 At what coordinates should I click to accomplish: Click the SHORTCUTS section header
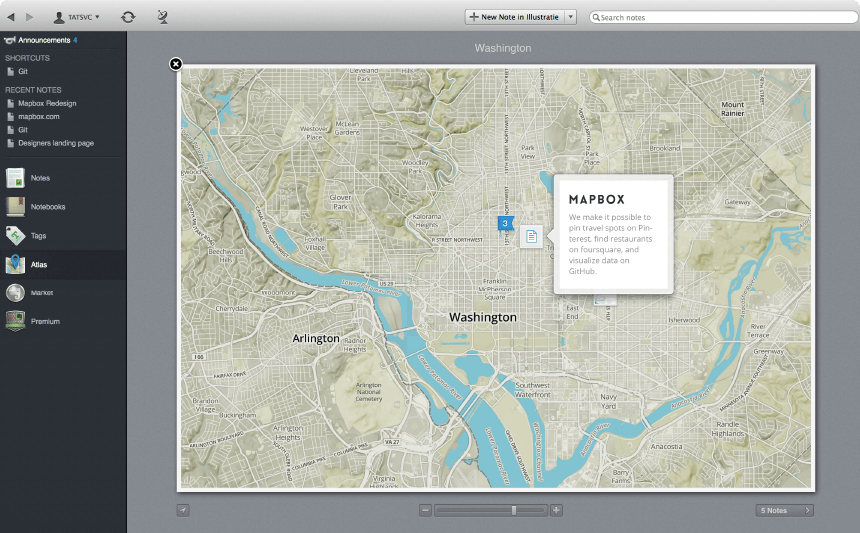tap(27, 58)
